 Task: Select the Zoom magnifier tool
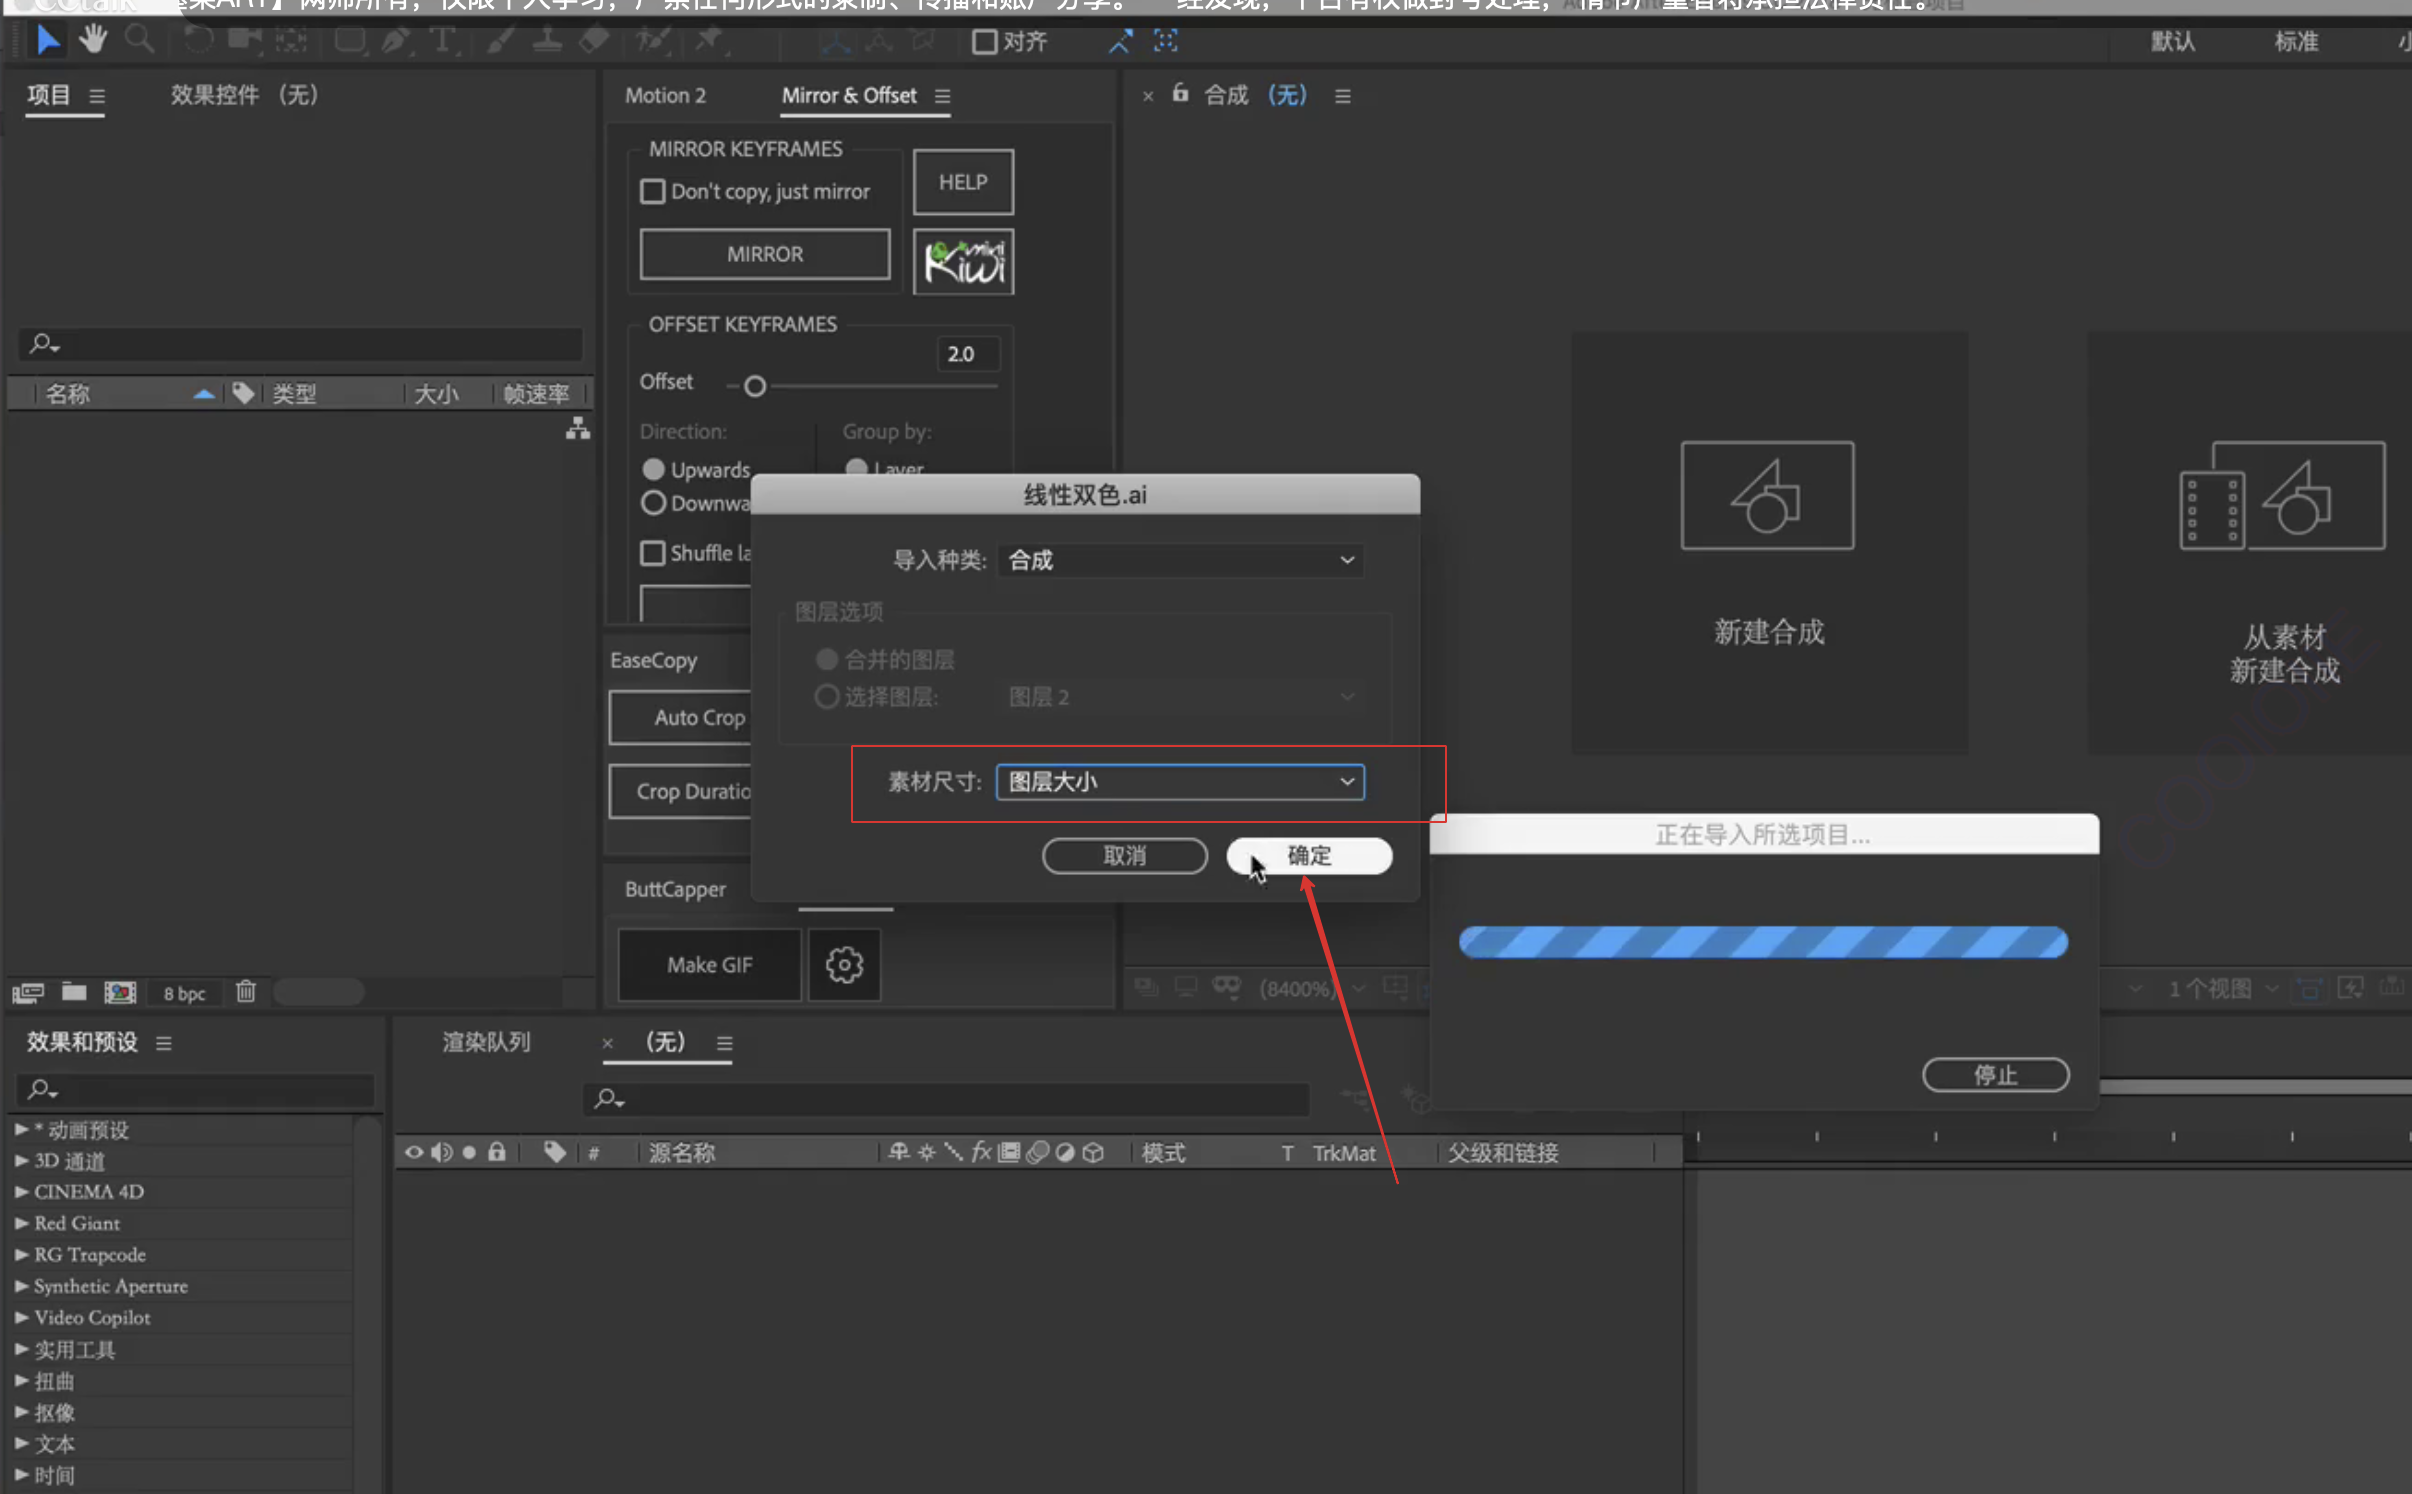click(x=139, y=41)
